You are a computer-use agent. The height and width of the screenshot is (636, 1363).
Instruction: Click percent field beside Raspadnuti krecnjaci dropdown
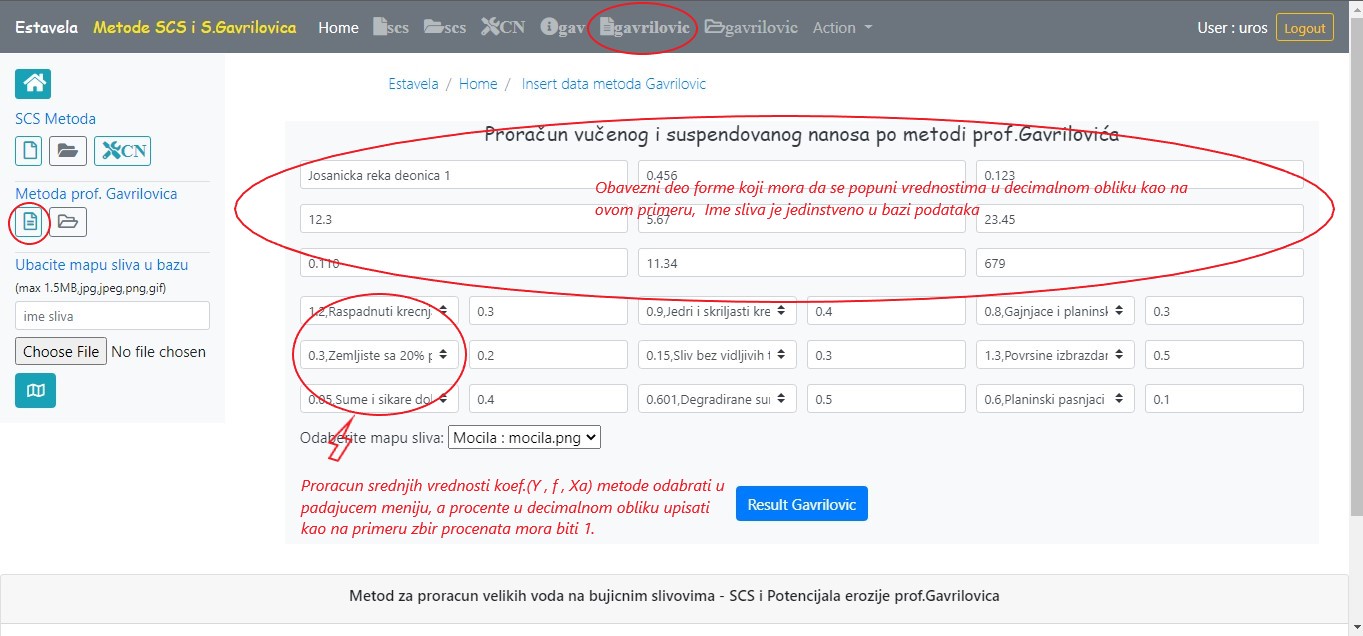(549, 311)
